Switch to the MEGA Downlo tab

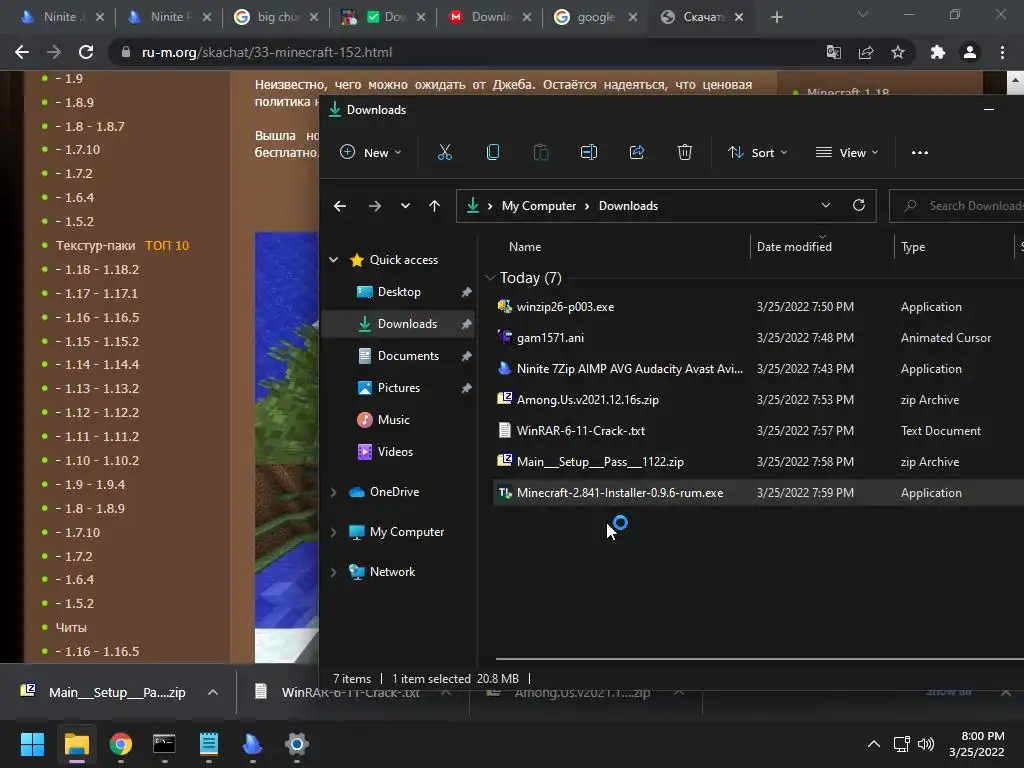click(490, 17)
